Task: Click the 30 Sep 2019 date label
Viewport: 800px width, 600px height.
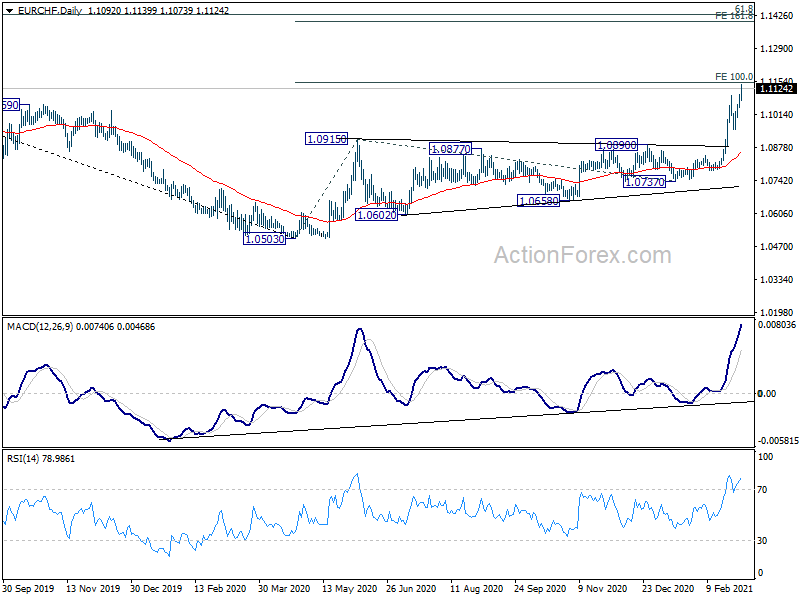Action: point(28,588)
